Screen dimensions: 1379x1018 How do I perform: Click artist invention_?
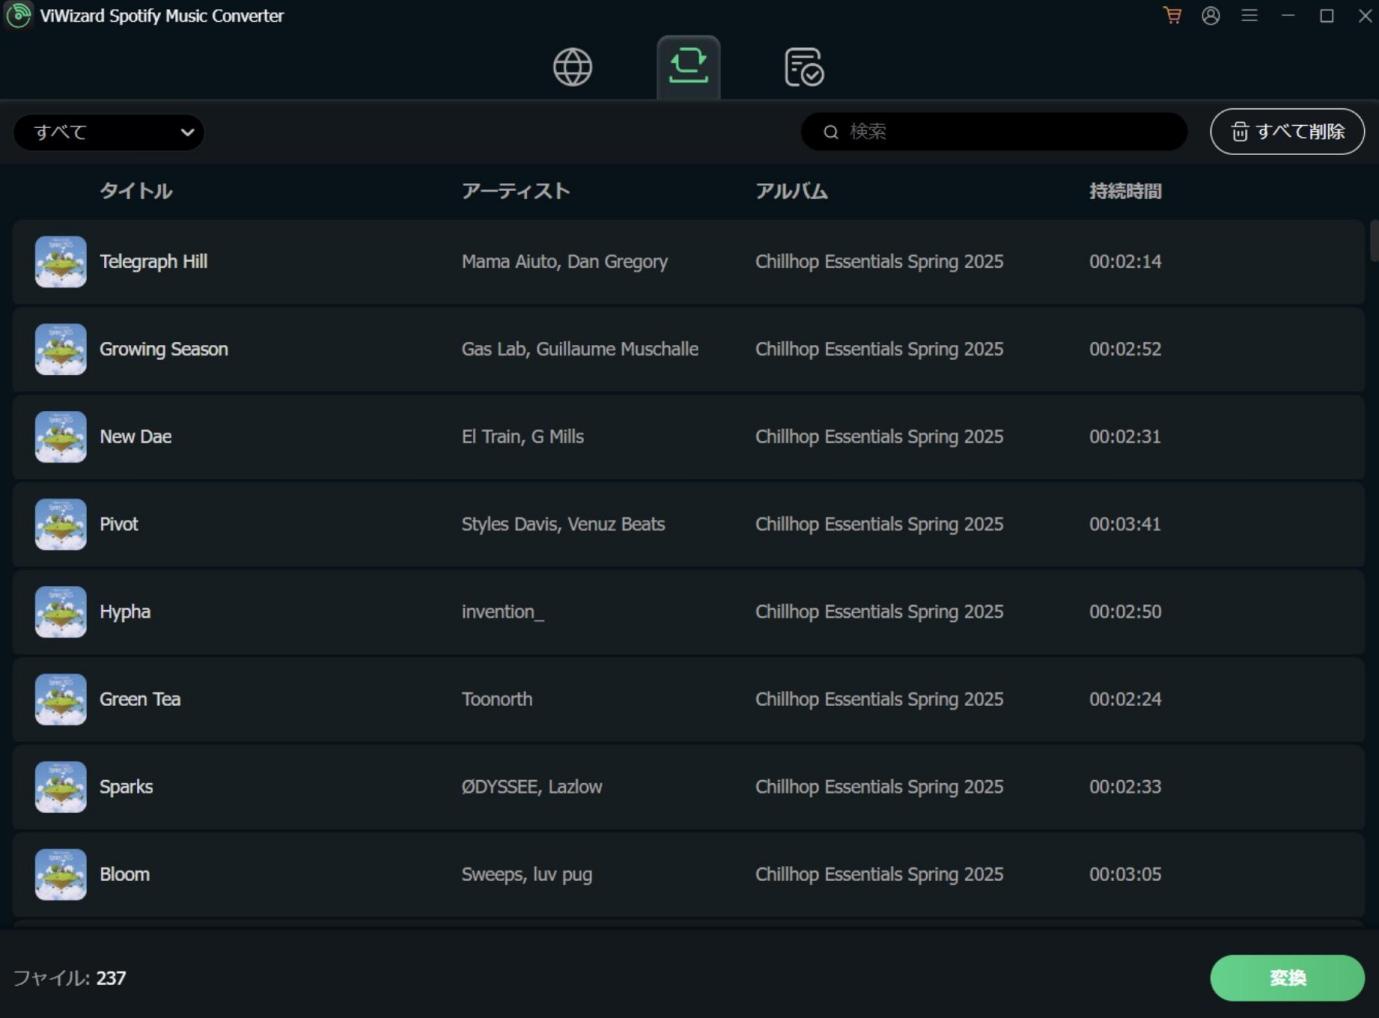[503, 612]
